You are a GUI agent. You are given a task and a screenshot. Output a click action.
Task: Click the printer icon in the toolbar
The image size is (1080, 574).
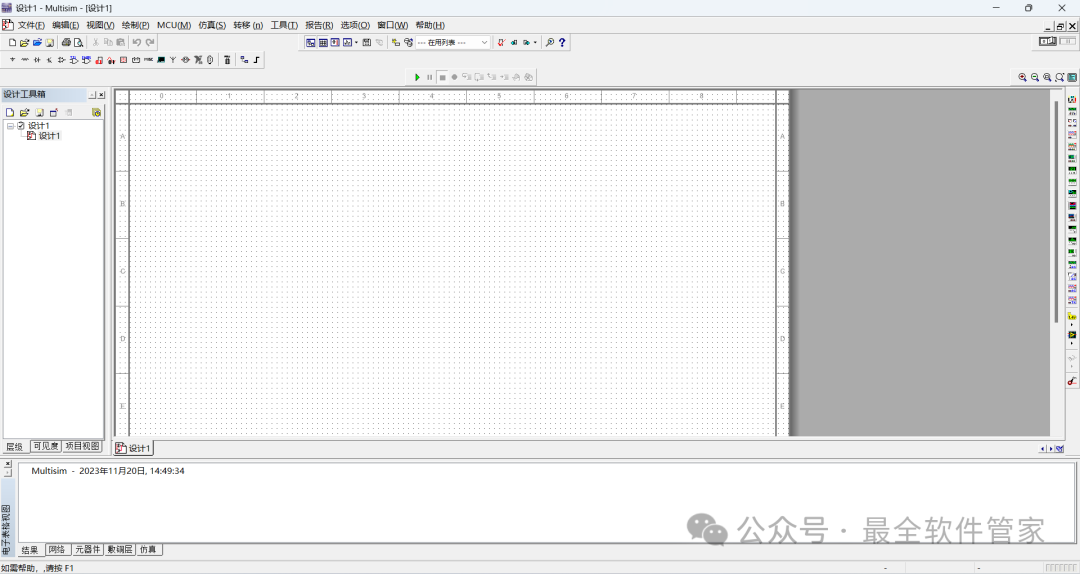pyautogui.click(x=66, y=43)
